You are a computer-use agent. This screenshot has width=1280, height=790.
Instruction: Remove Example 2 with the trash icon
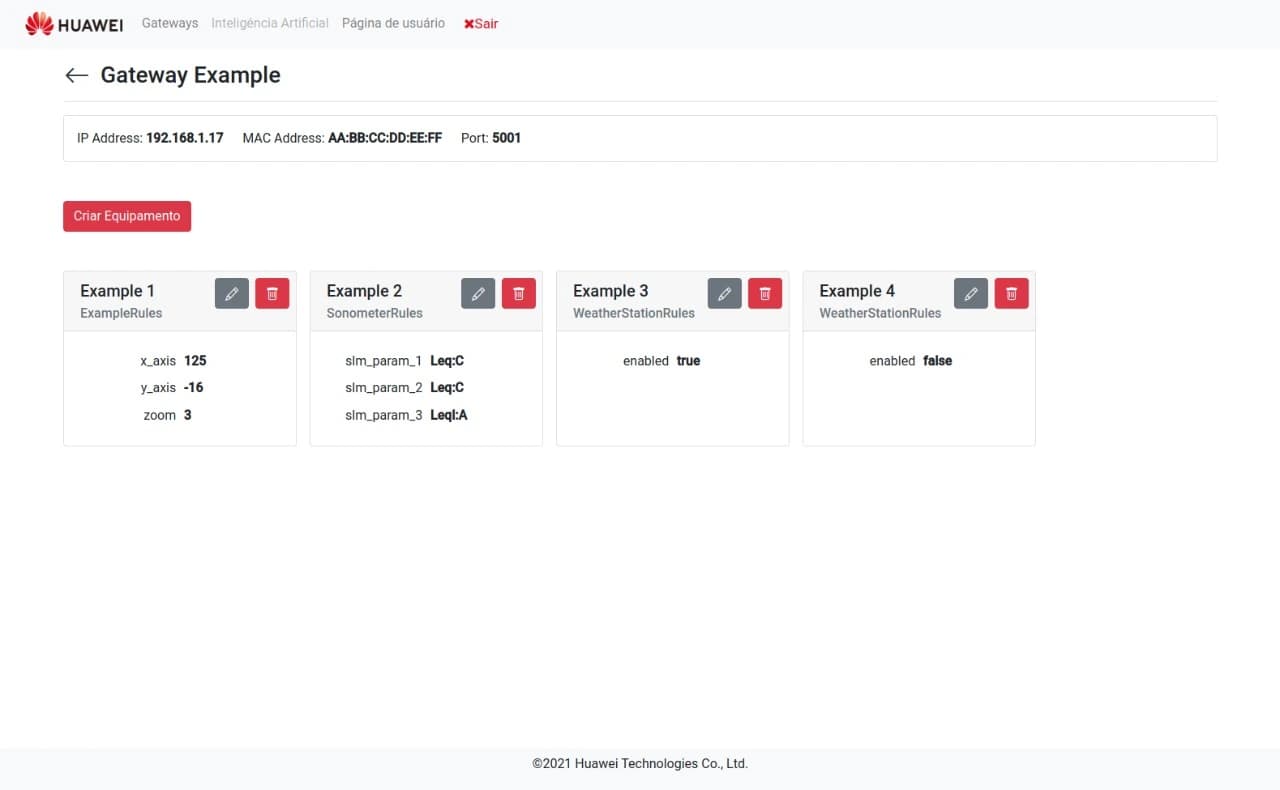[518, 293]
